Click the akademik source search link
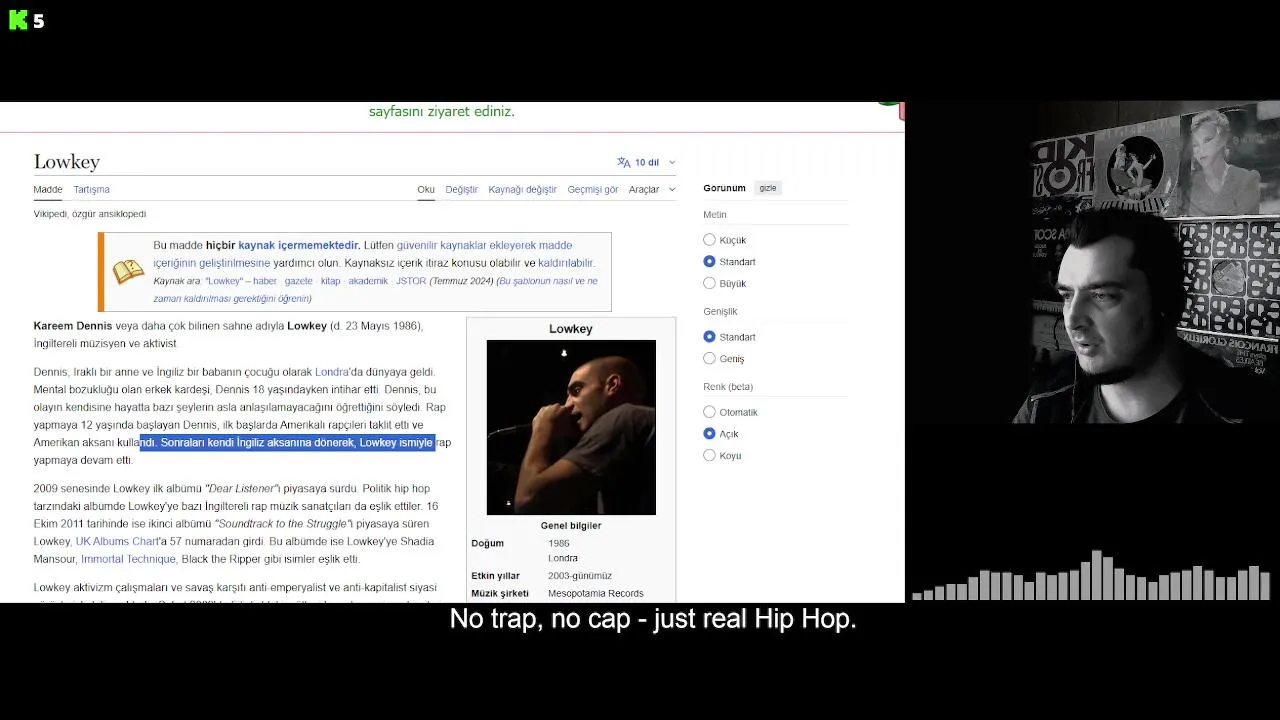Image resolution: width=1280 pixels, height=720 pixels. pyautogui.click(x=368, y=281)
